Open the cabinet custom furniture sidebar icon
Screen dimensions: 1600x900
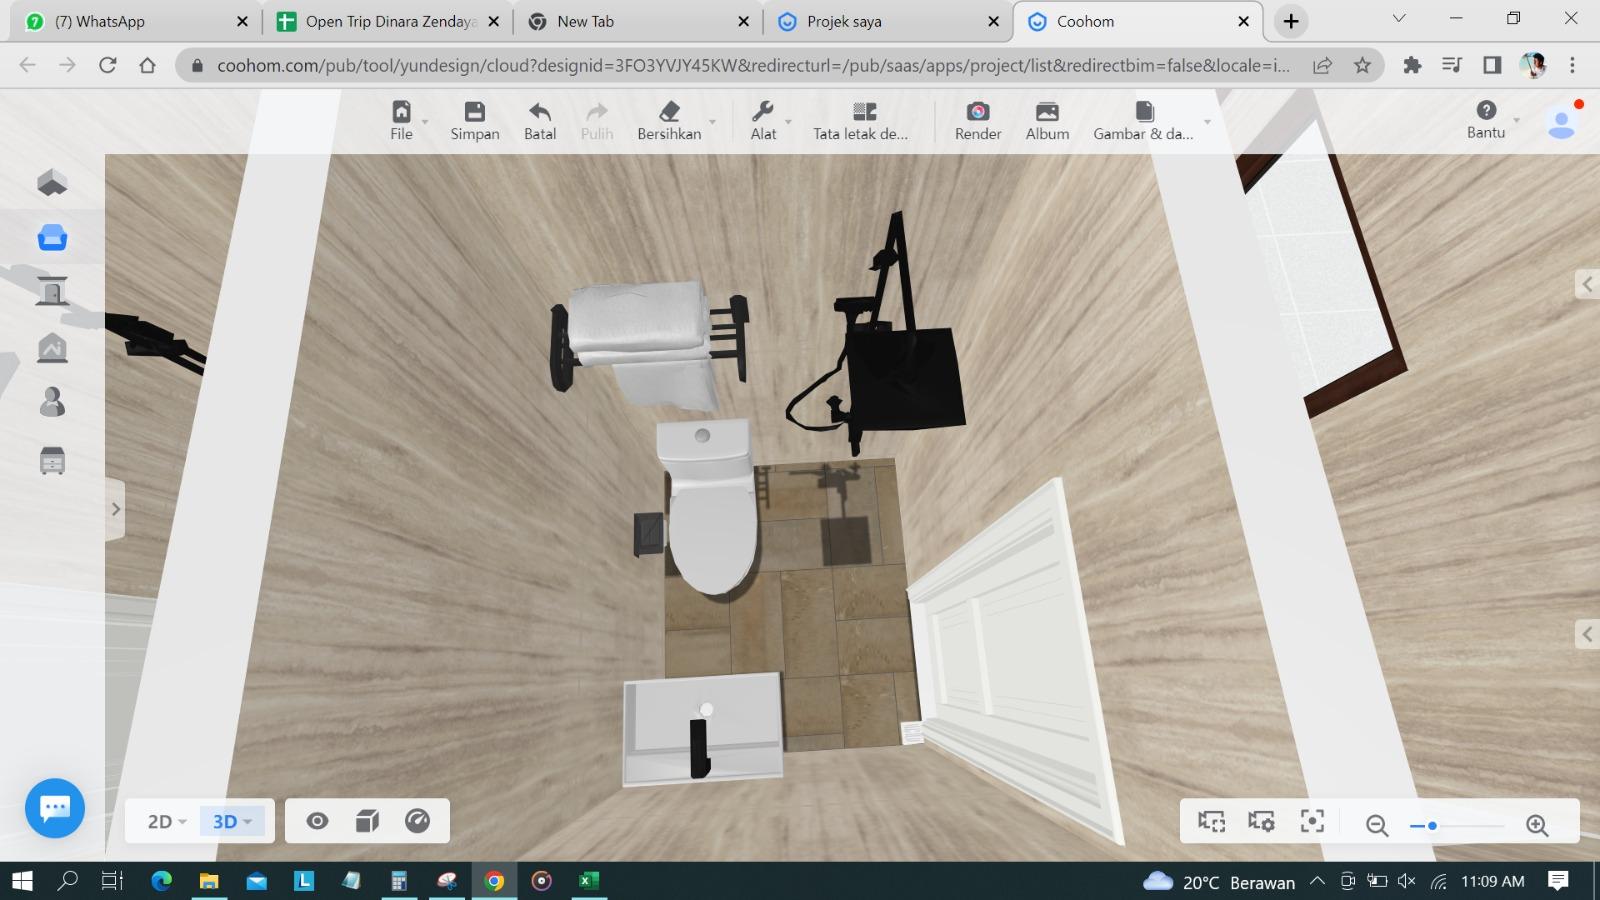[x=52, y=460]
